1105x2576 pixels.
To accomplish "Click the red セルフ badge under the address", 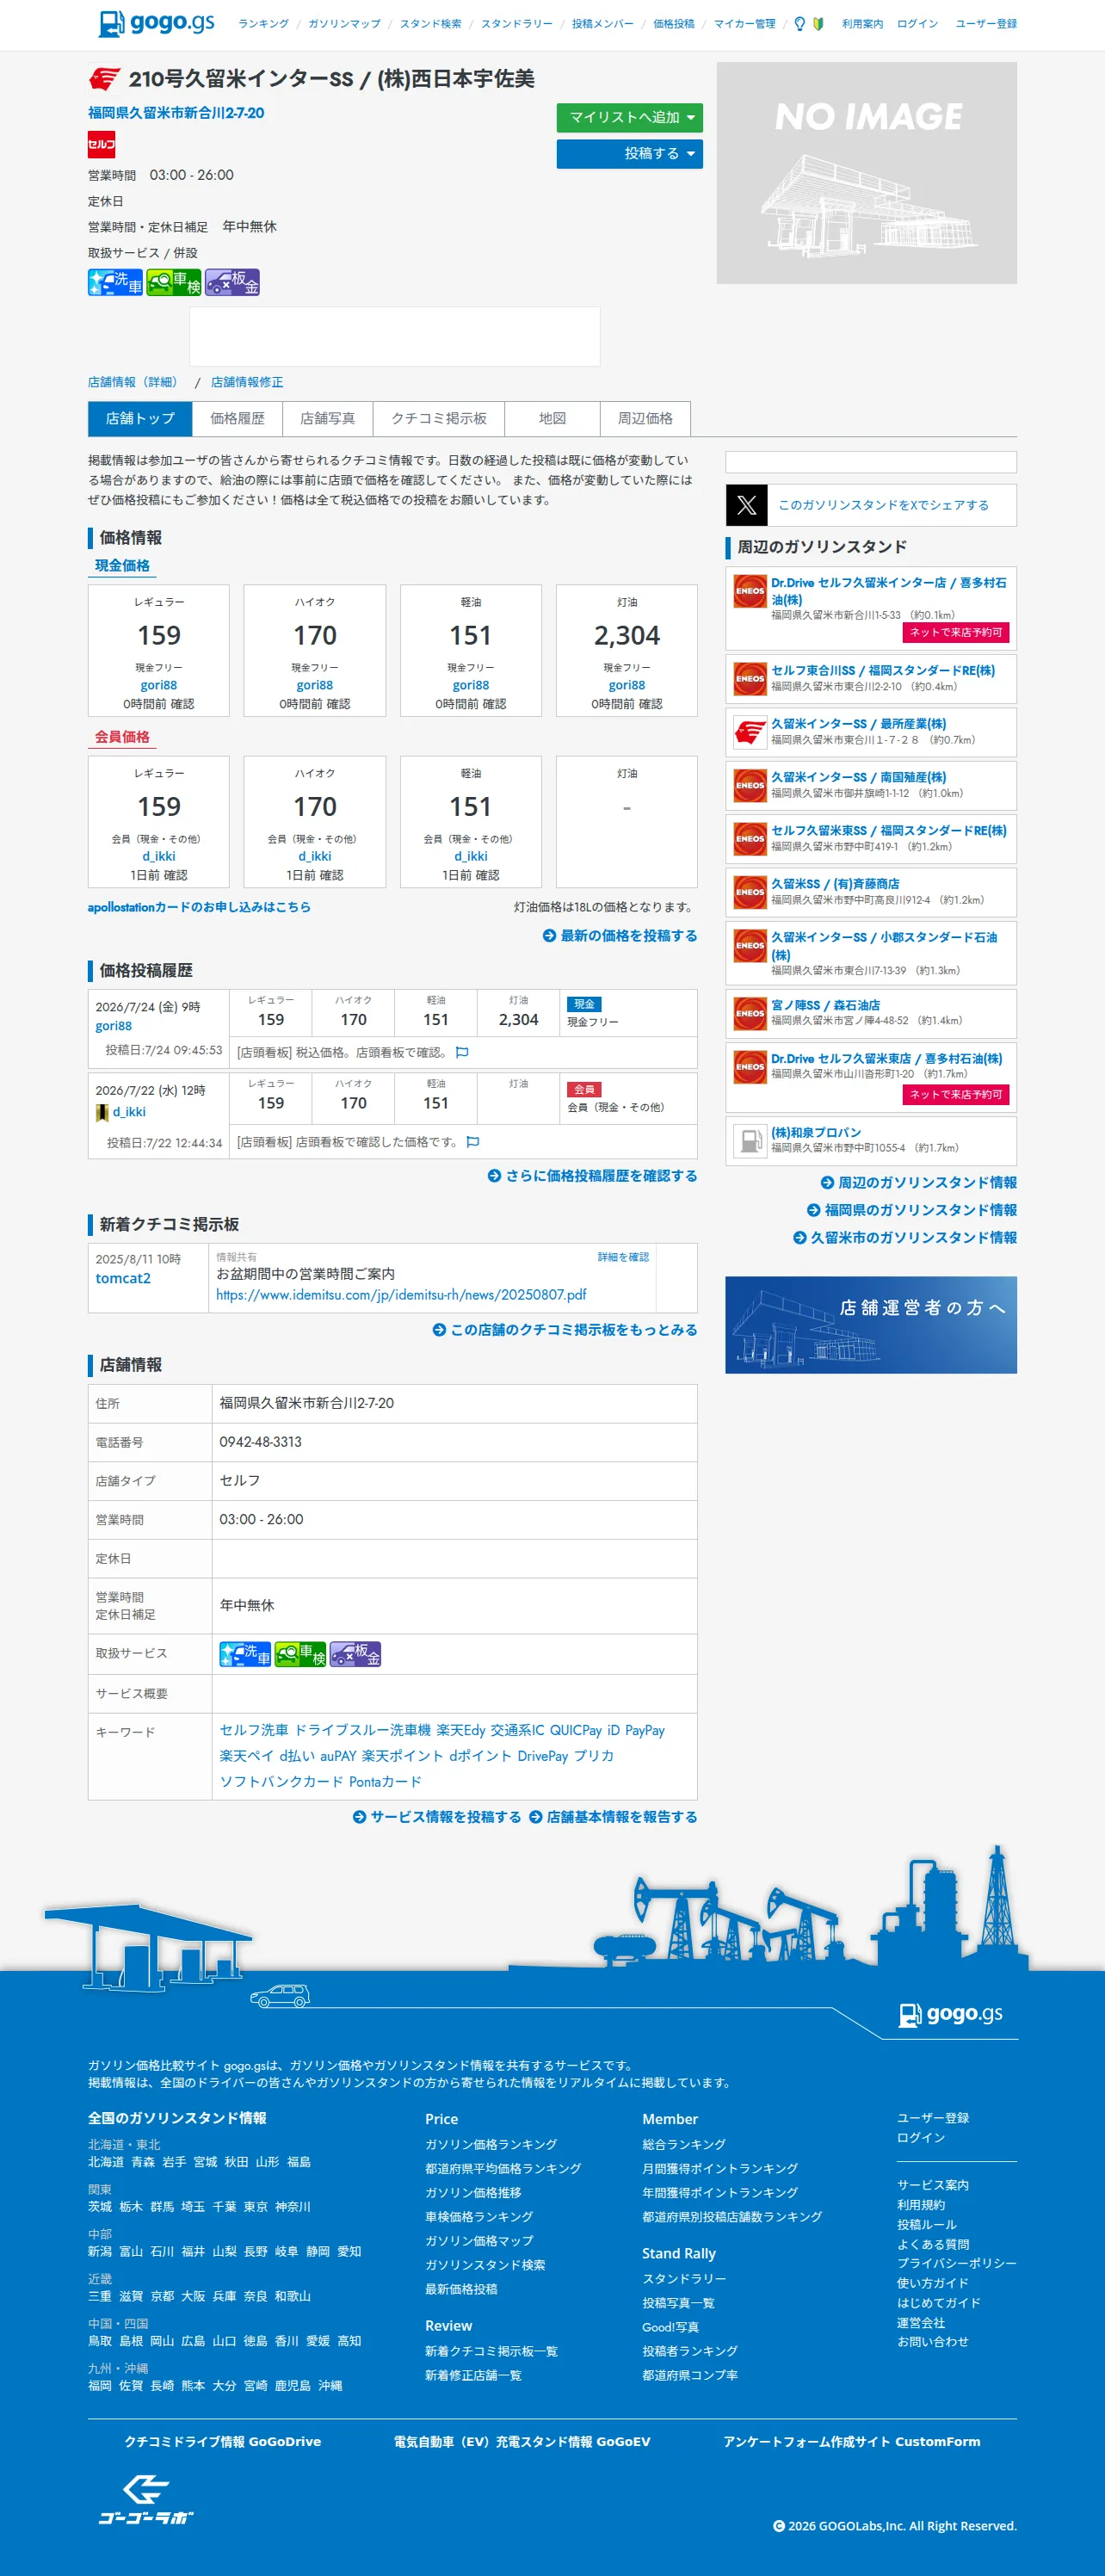I will [101, 144].
